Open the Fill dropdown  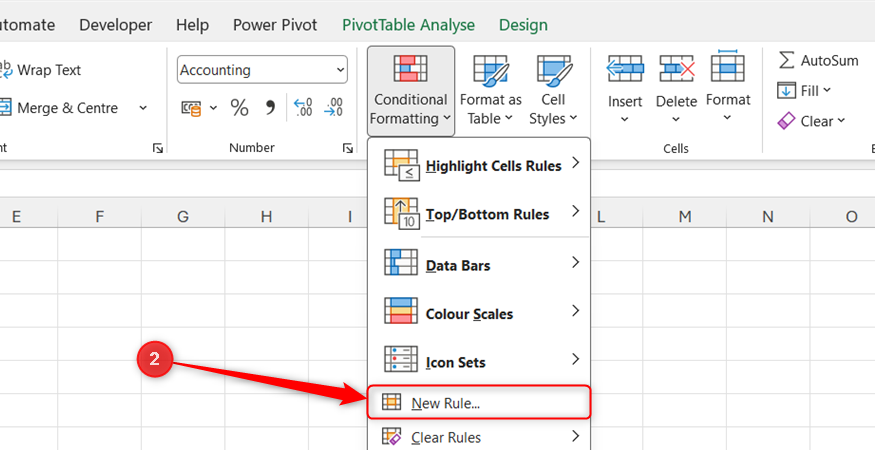click(x=804, y=90)
